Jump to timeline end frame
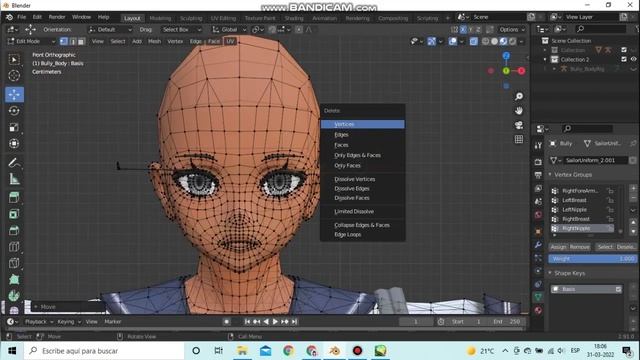This screenshot has width=640, height=360. point(294,322)
